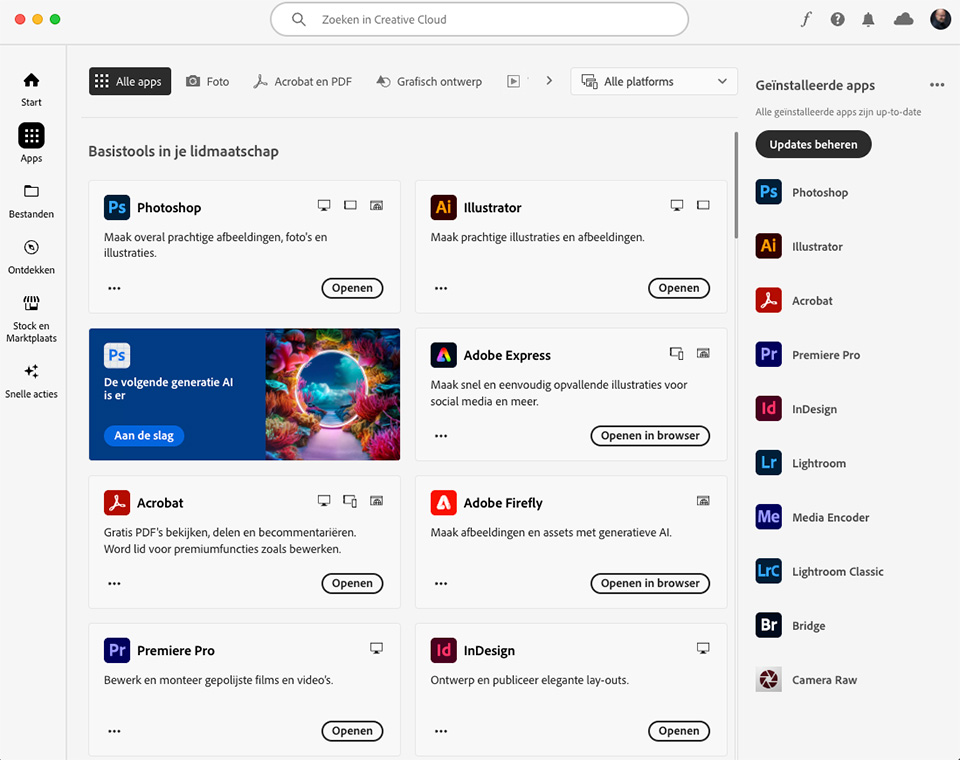The width and height of the screenshot is (960, 760).
Task: Click Camera Raw icon in installed apps
Action: tap(768, 680)
